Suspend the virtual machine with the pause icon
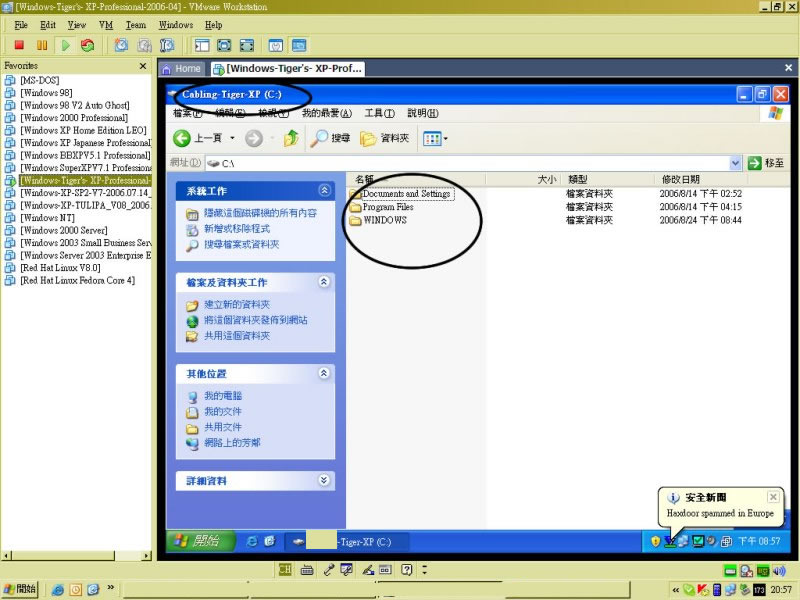The width and height of the screenshot is (800, 600). point(42,45)
